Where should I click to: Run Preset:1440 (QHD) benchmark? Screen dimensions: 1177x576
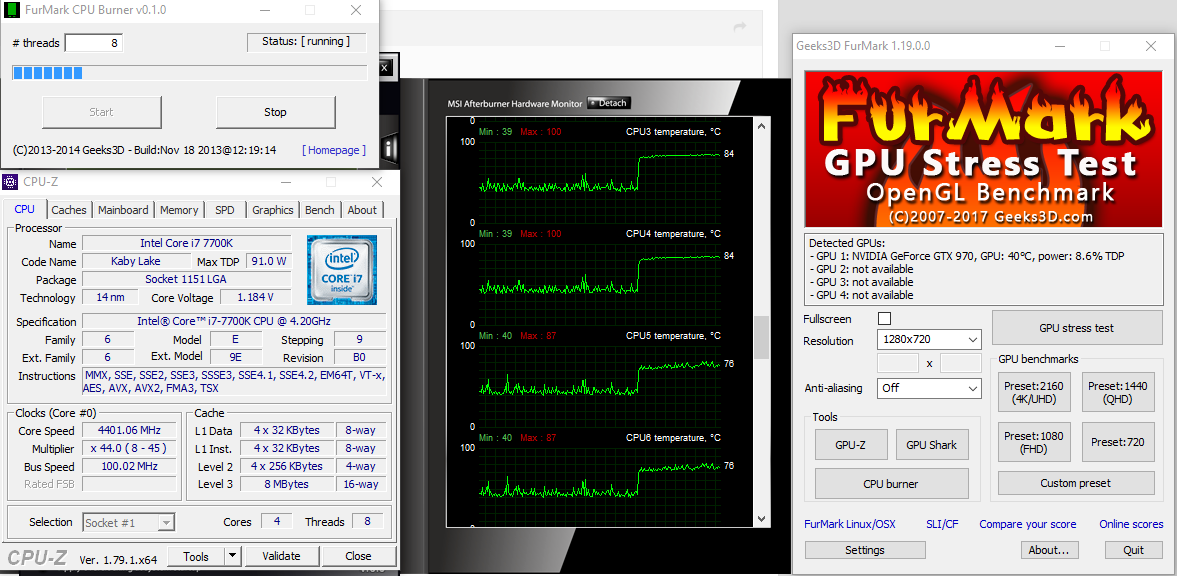click(x=1118, y=393)
